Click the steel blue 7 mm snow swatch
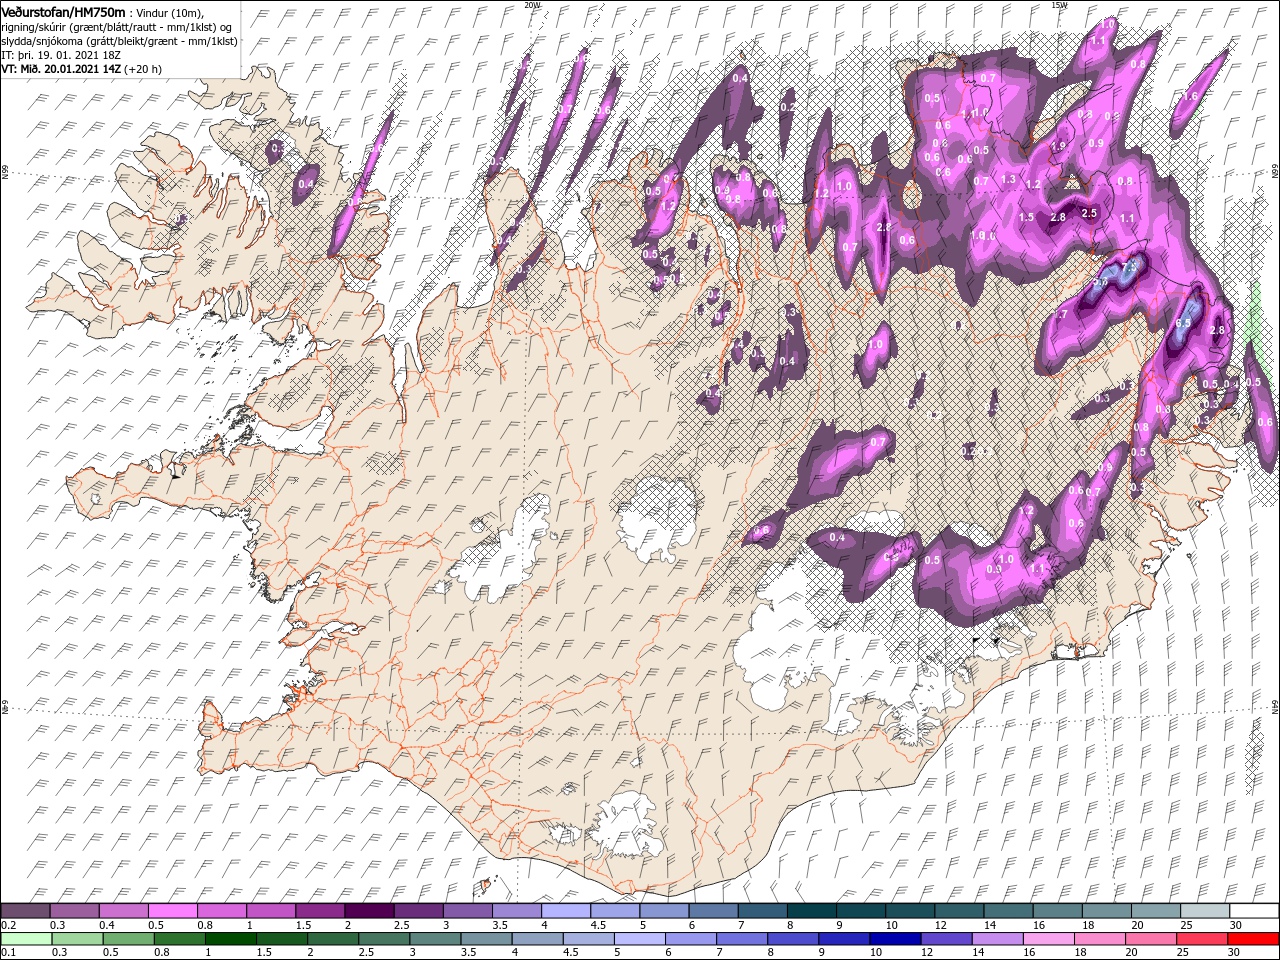 tap(763, 911)
